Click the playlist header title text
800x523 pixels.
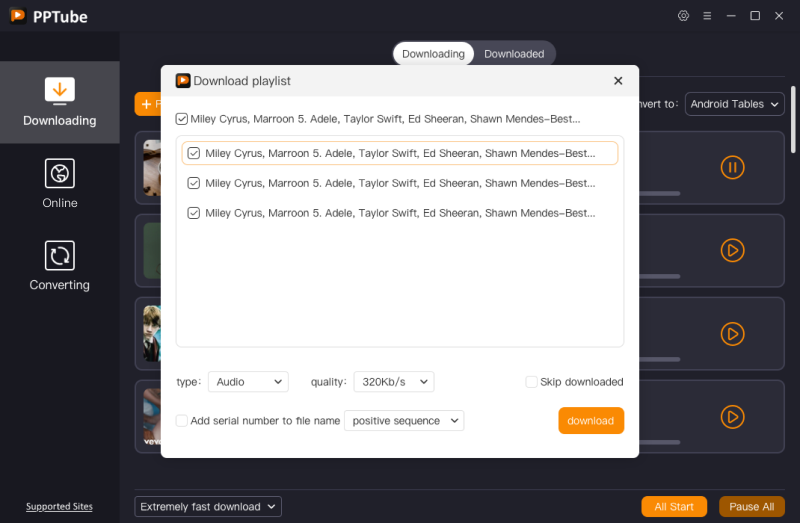(x=385, y=119)
